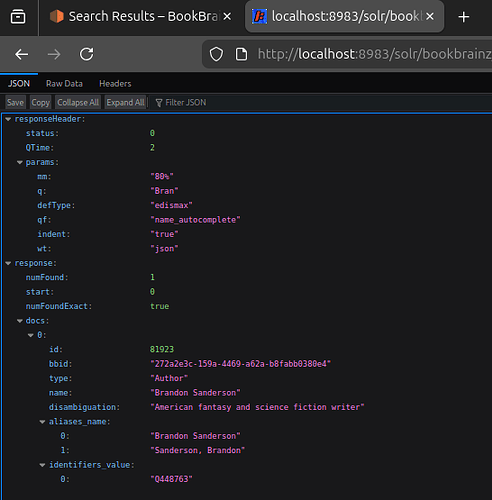This screenshot has height=500, width=492.
Task: Open a new browser tab
Action: [464, 17]
